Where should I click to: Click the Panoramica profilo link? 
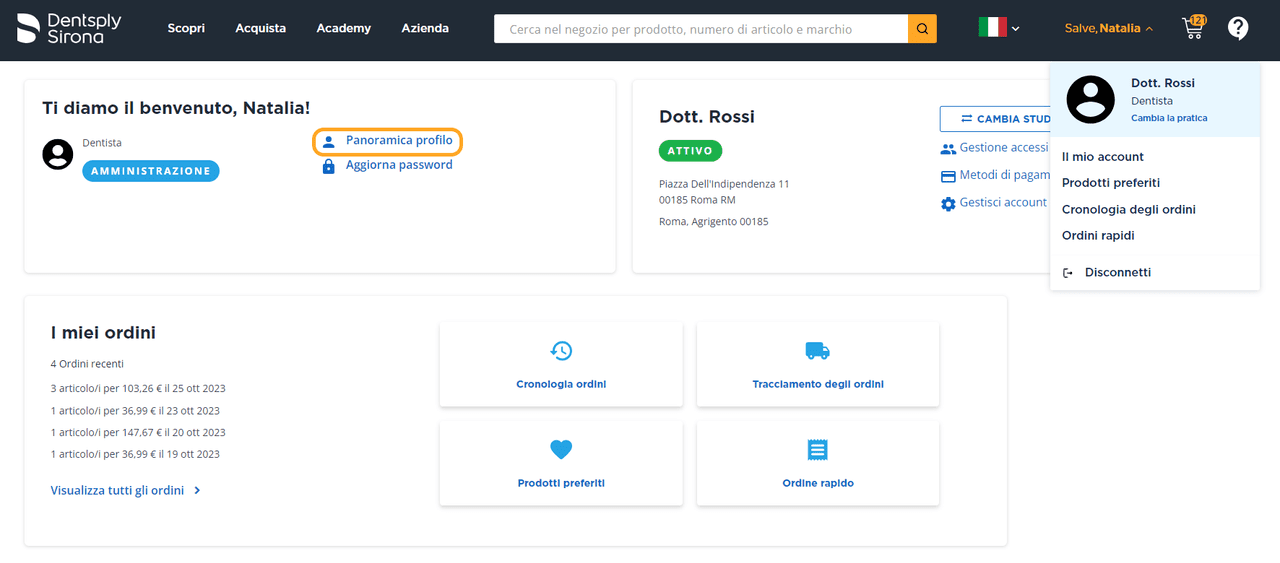point(398,141)
